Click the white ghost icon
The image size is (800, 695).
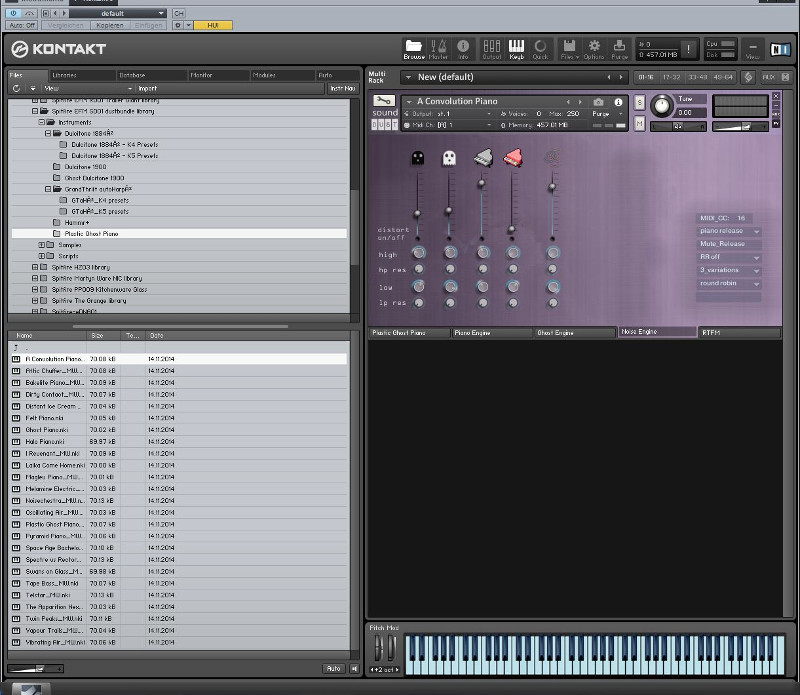click(448, 158)
